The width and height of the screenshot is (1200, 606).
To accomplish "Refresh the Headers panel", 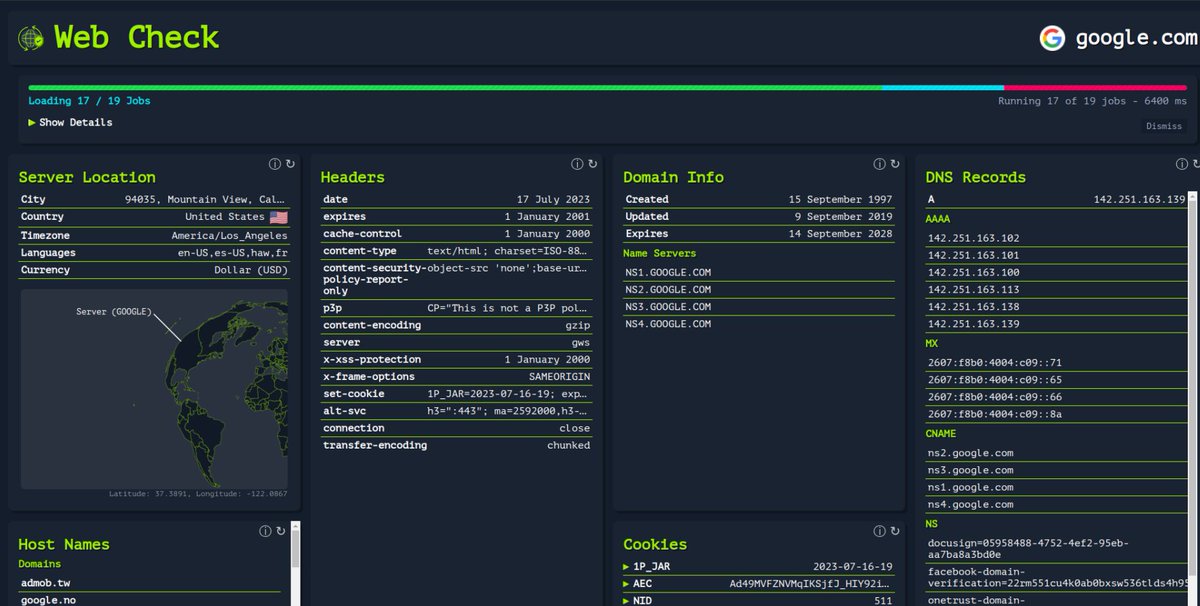I will [592, 164].
